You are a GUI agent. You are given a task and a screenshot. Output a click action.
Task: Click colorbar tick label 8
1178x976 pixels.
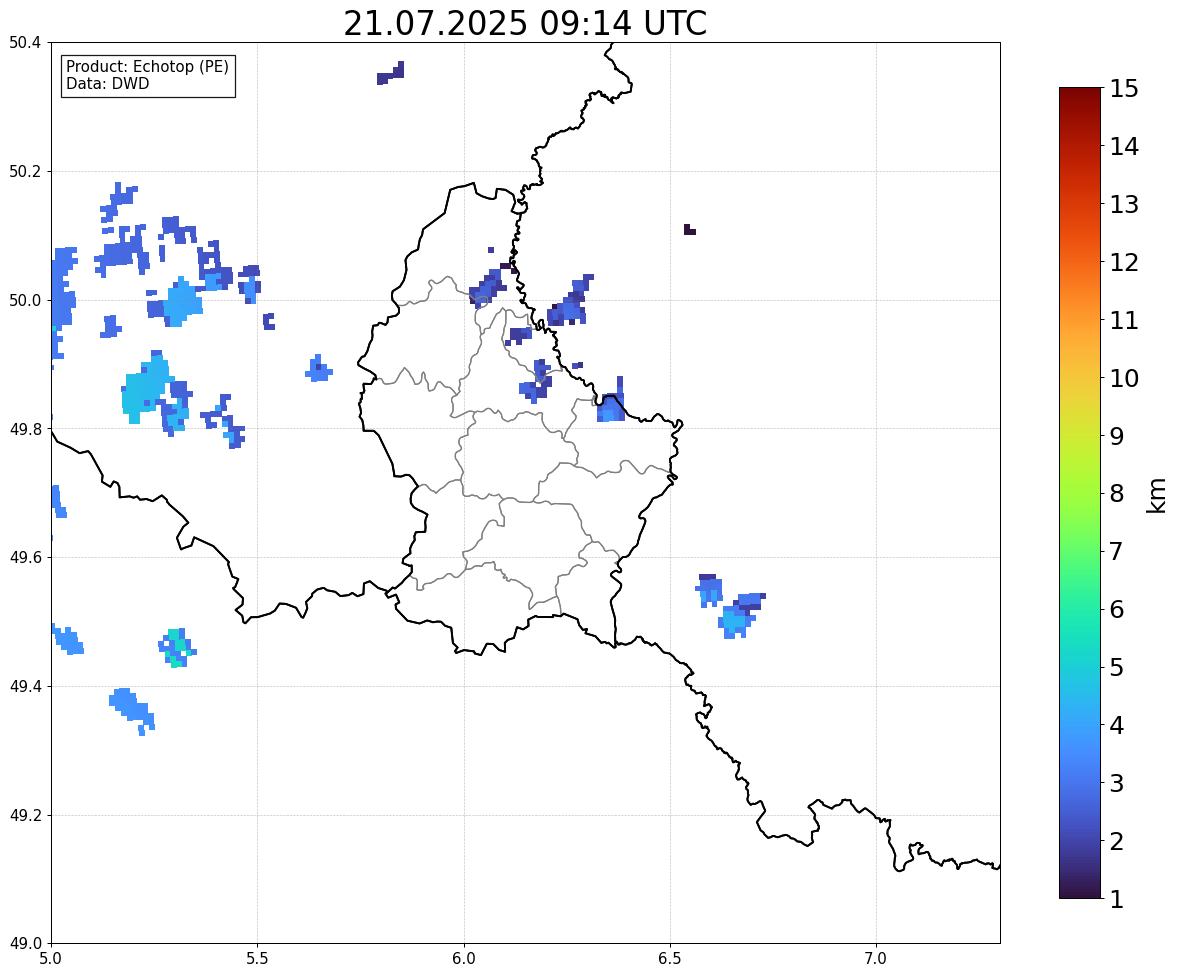1117,494
